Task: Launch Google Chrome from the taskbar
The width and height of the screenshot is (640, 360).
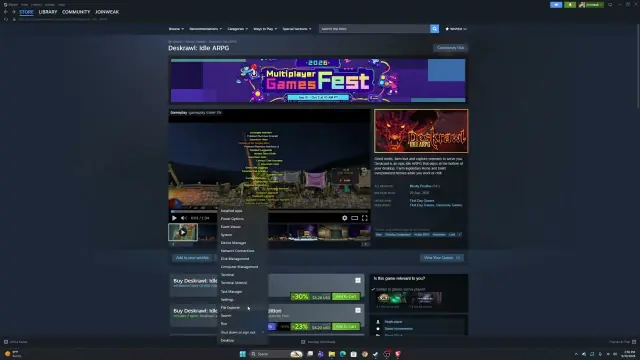Action: [364, 354]
